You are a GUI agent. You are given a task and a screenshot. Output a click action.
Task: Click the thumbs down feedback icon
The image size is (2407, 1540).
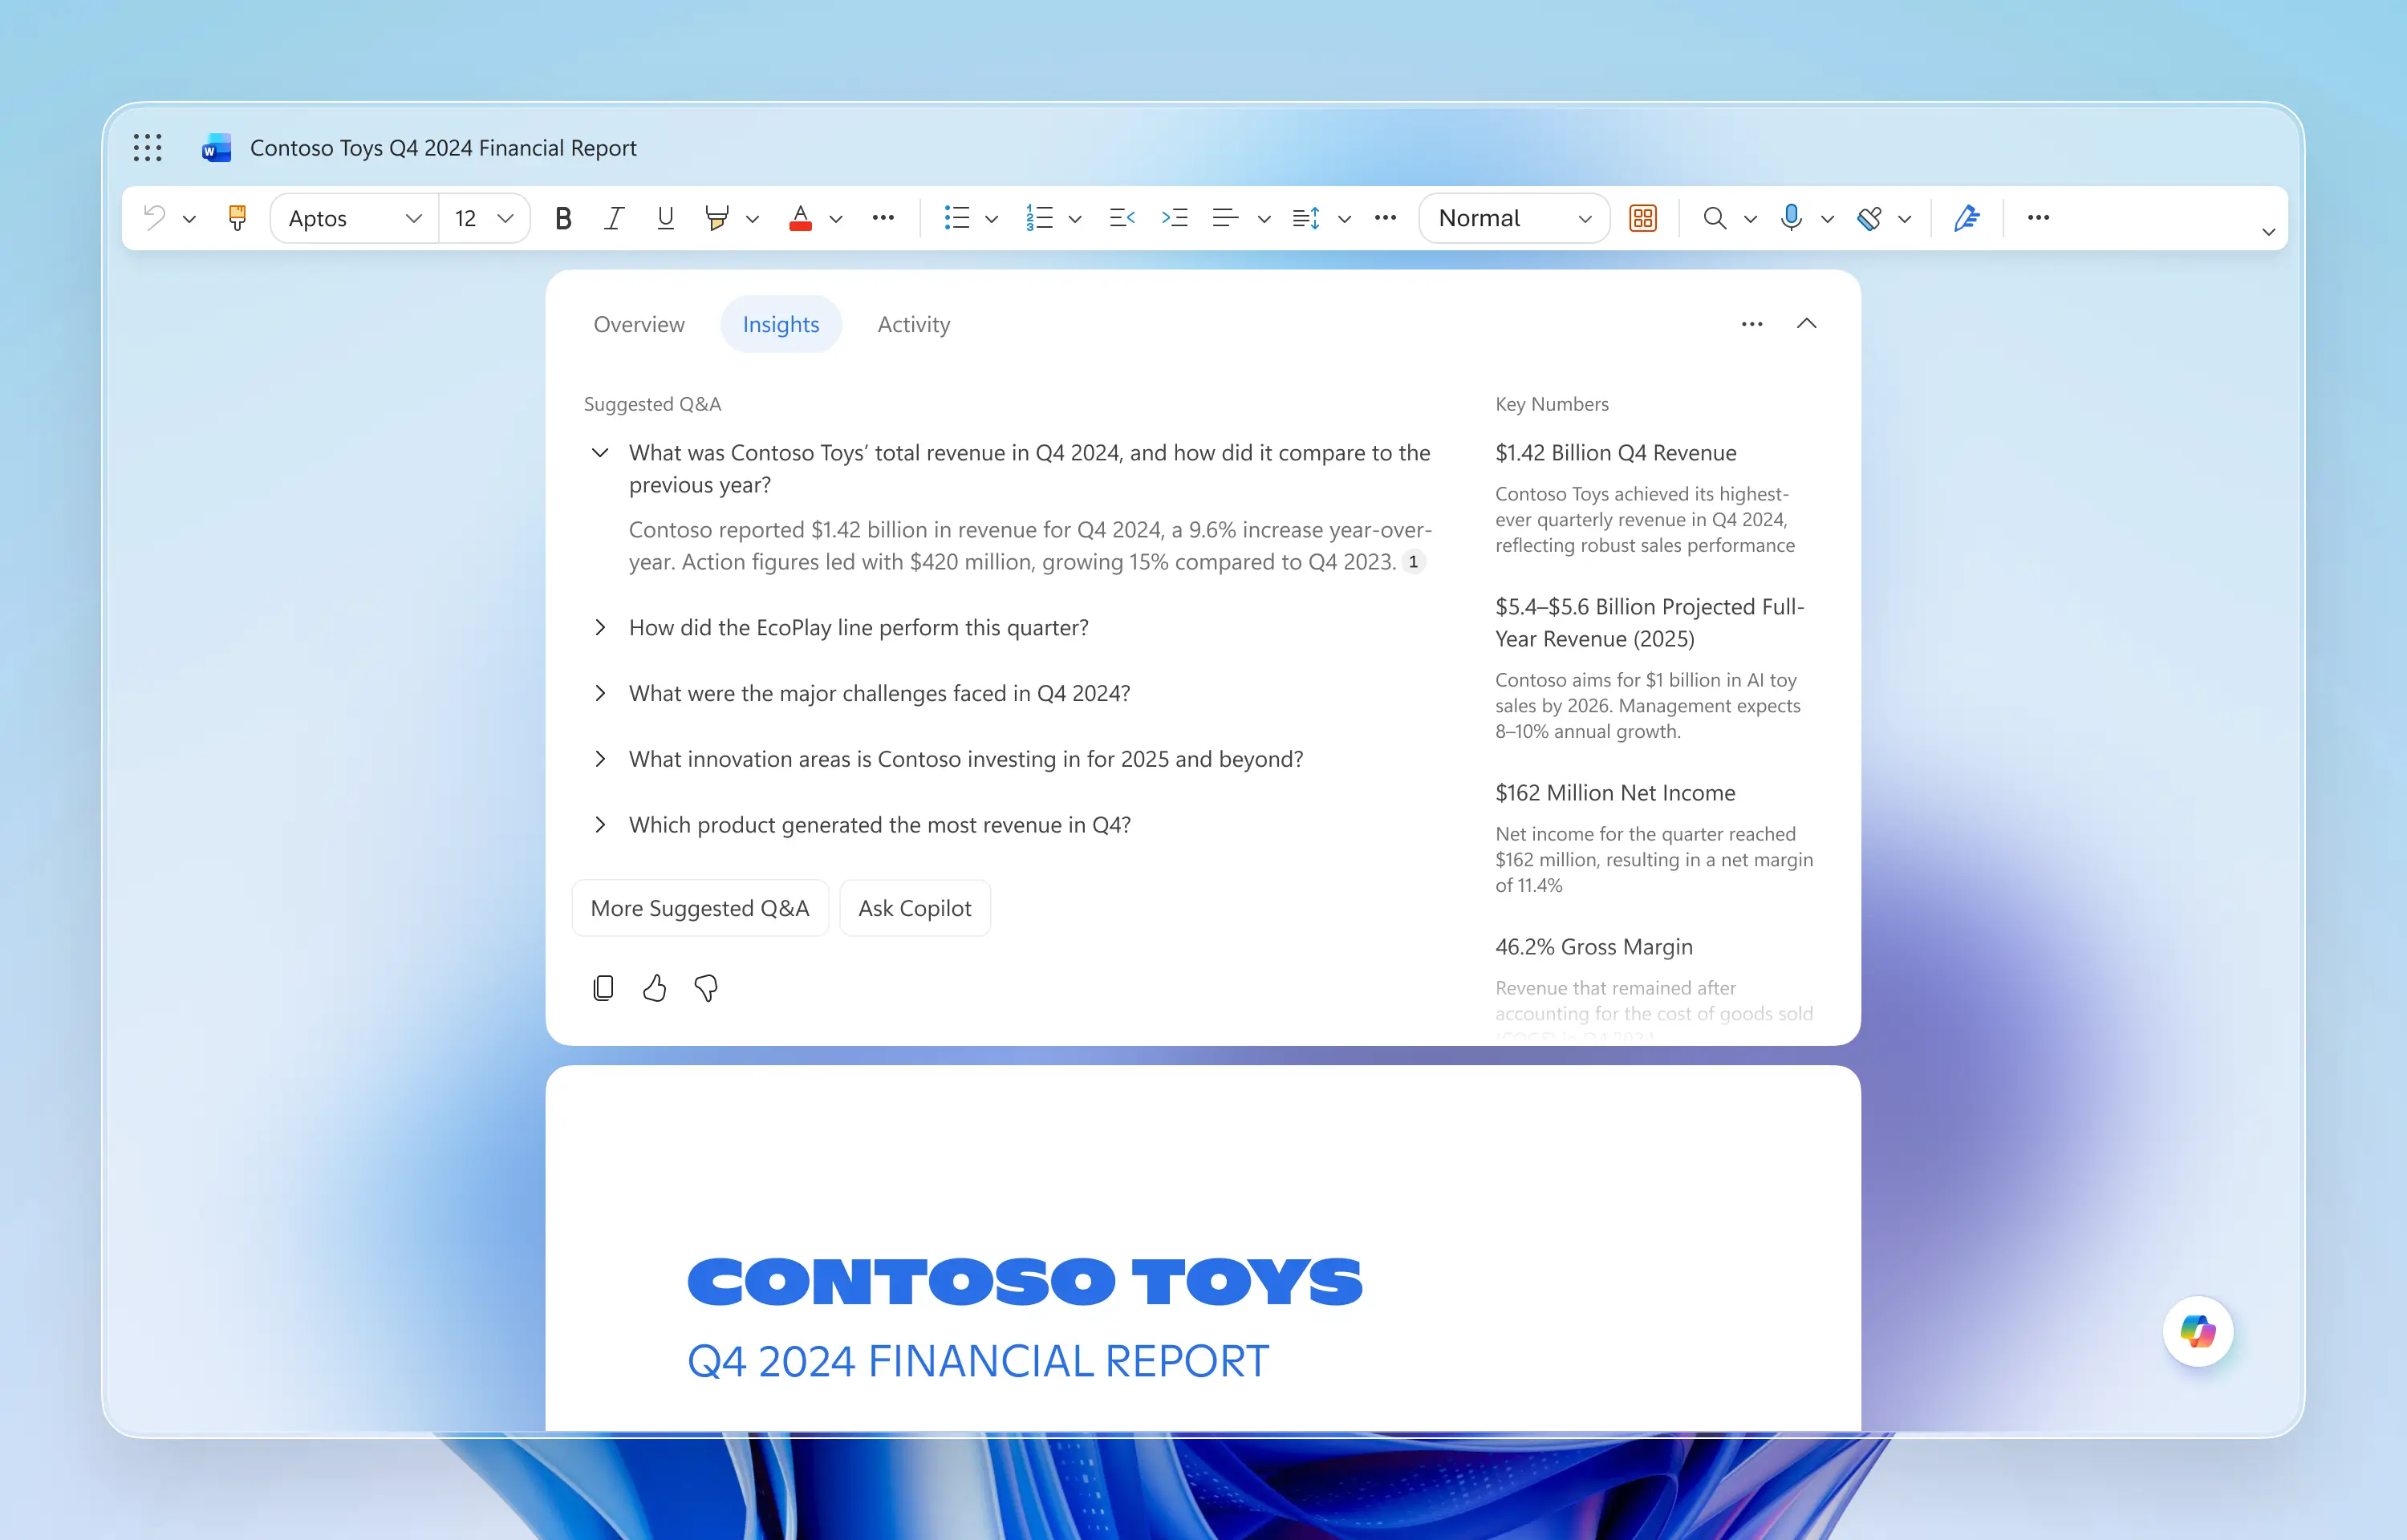click(x=706, y=988)
